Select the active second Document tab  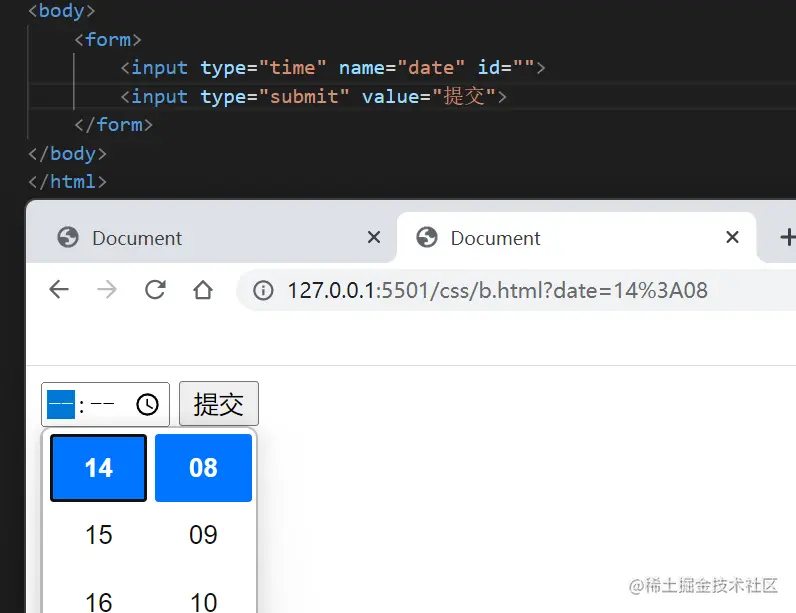coord(577,237)
